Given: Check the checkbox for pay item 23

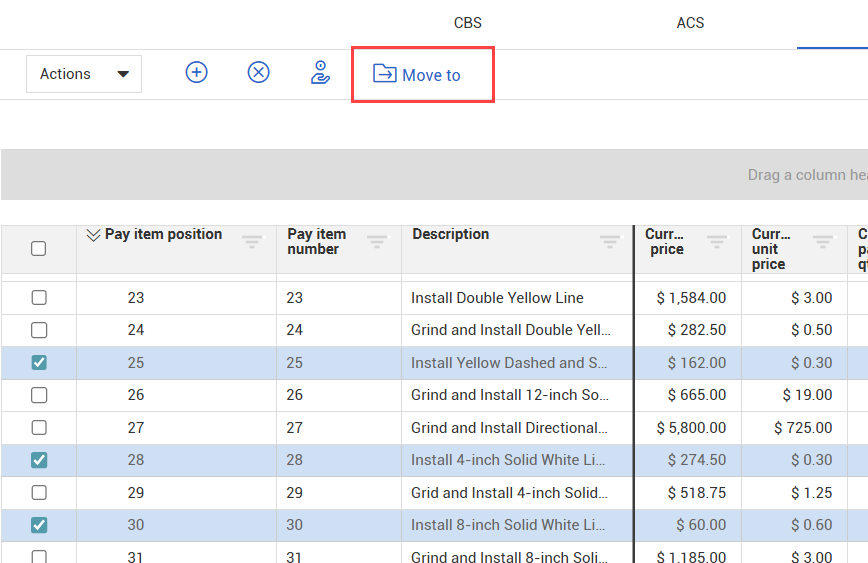Looking at the screenshot, I should [x=39, y=298].
